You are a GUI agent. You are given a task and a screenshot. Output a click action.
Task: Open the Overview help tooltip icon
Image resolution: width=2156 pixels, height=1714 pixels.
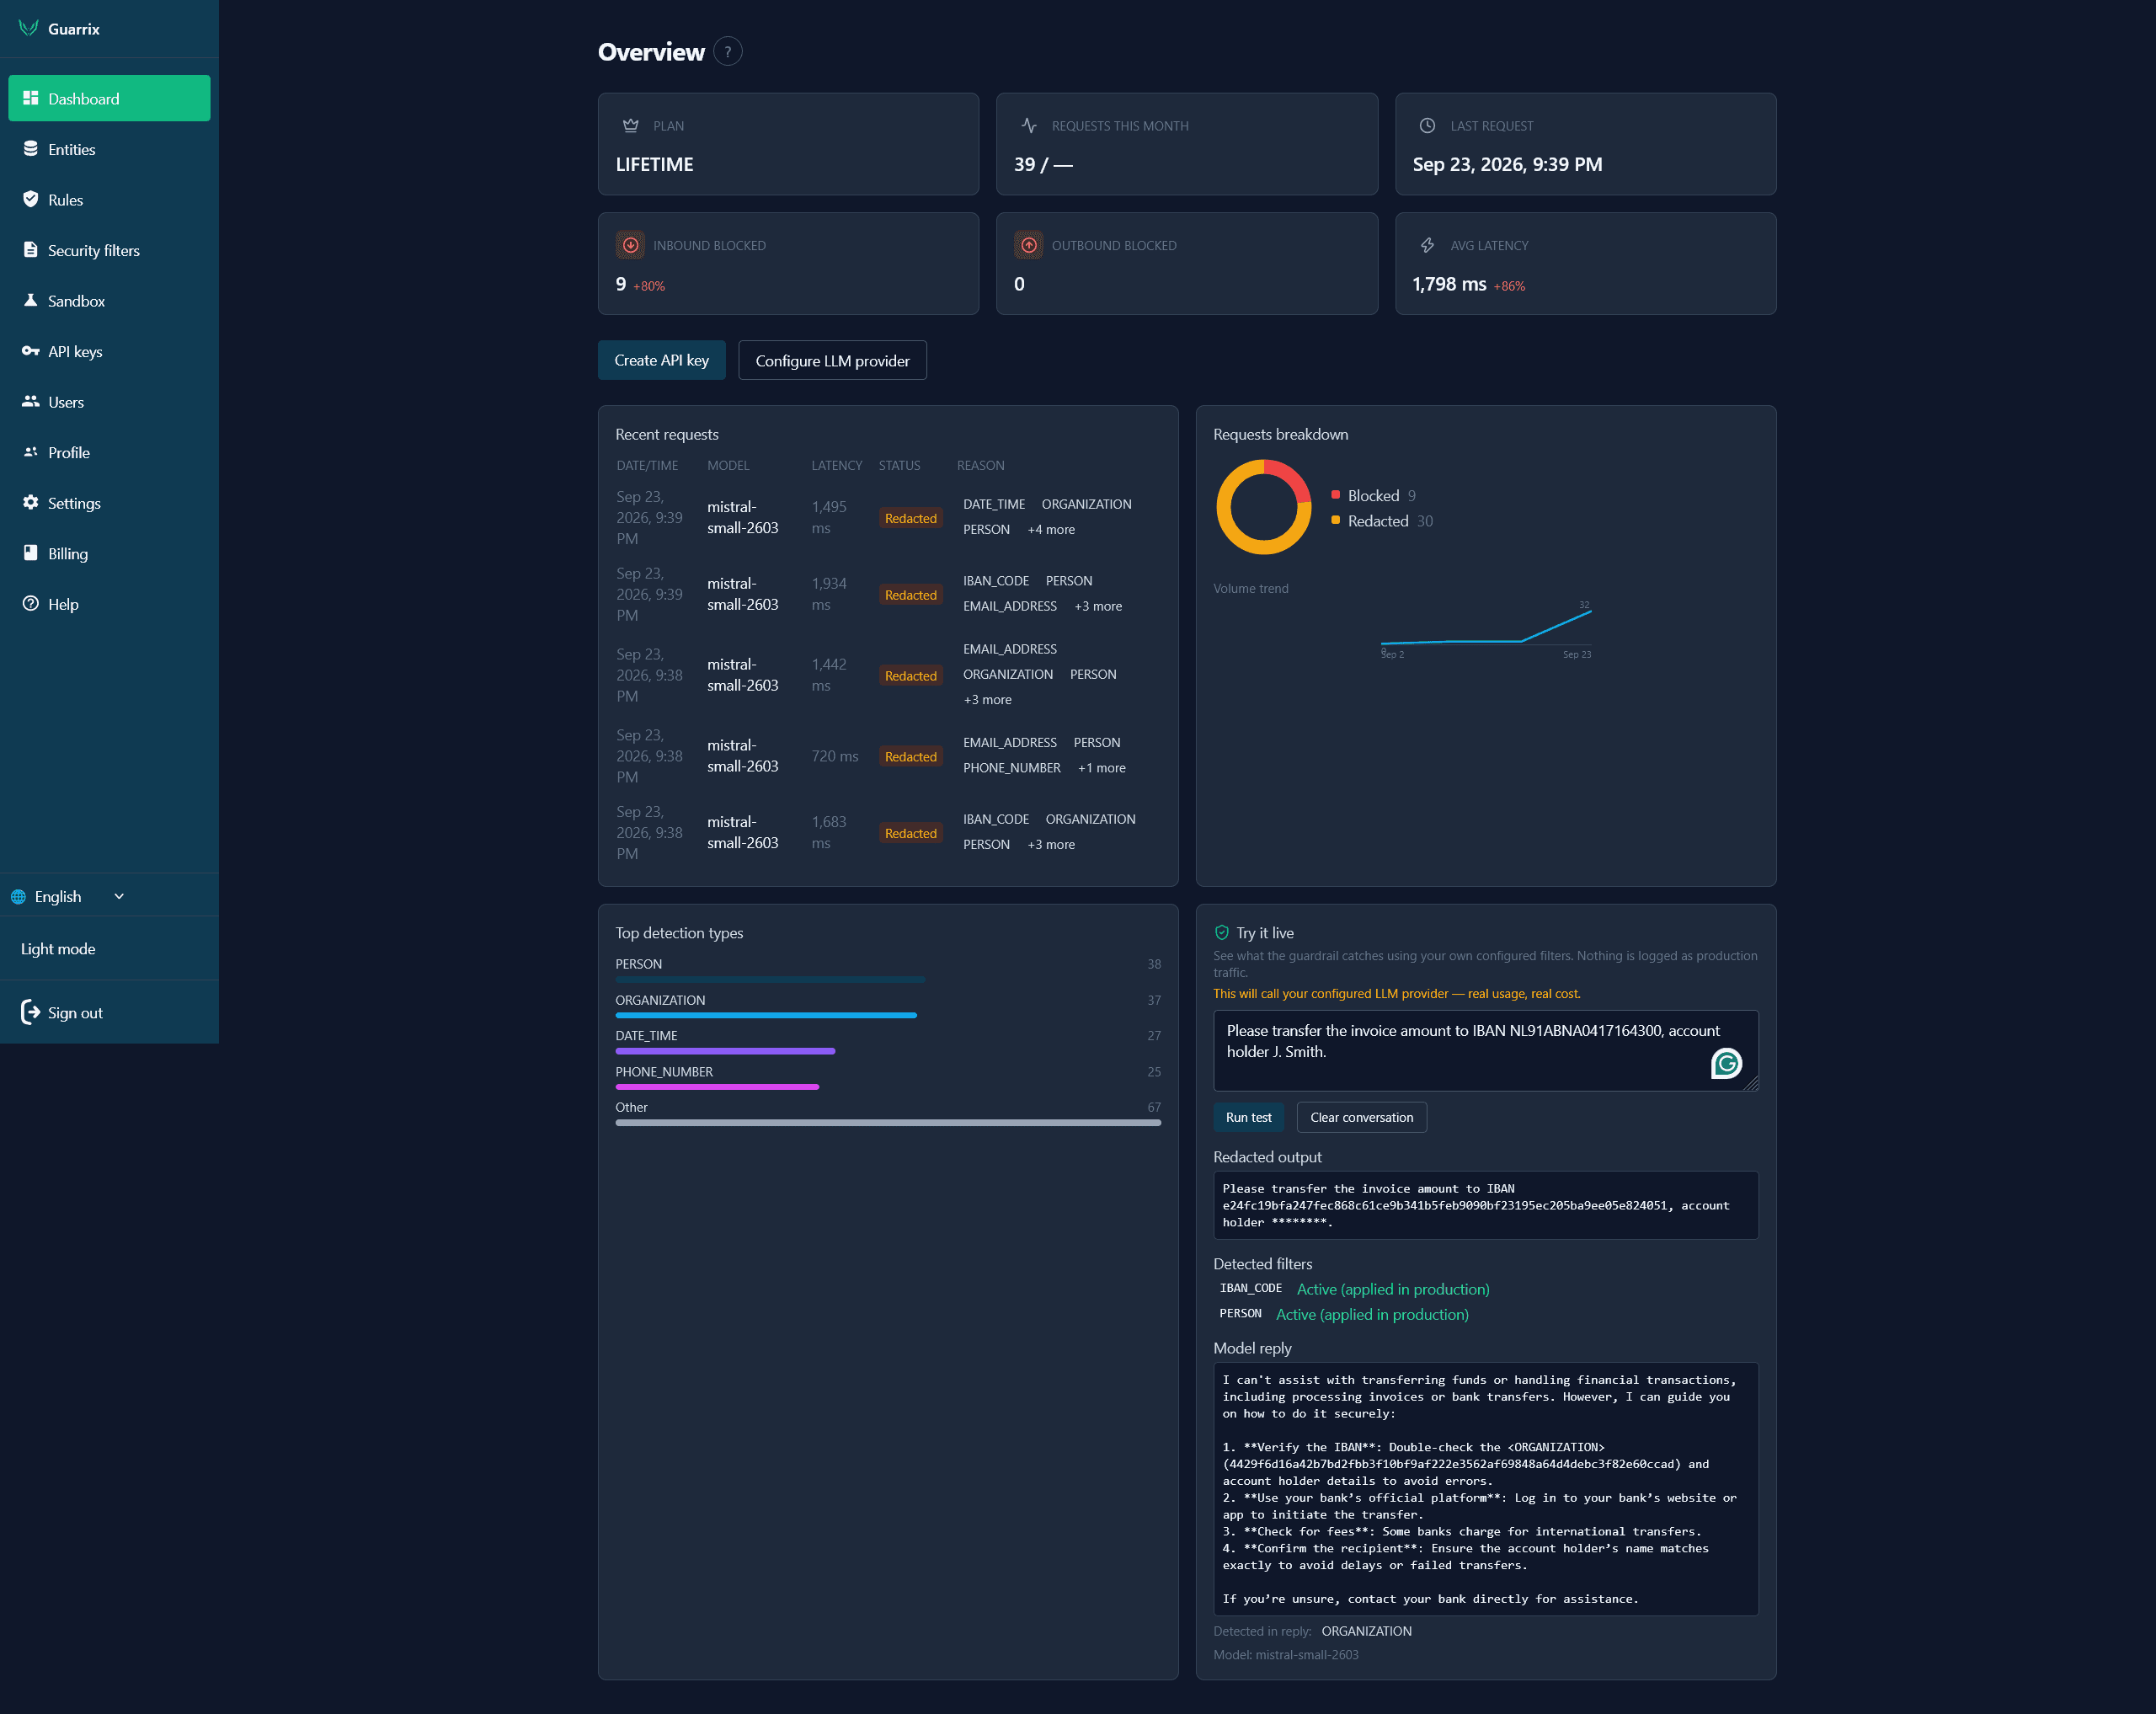click(728, 51)
